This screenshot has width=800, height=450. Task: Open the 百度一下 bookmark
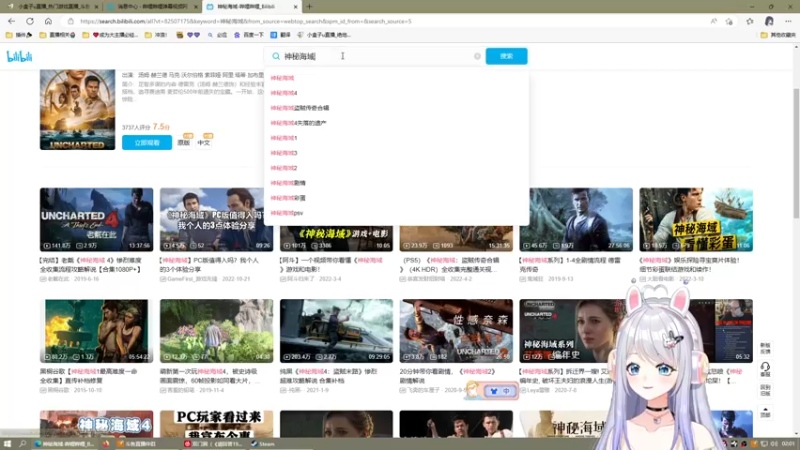248,35
